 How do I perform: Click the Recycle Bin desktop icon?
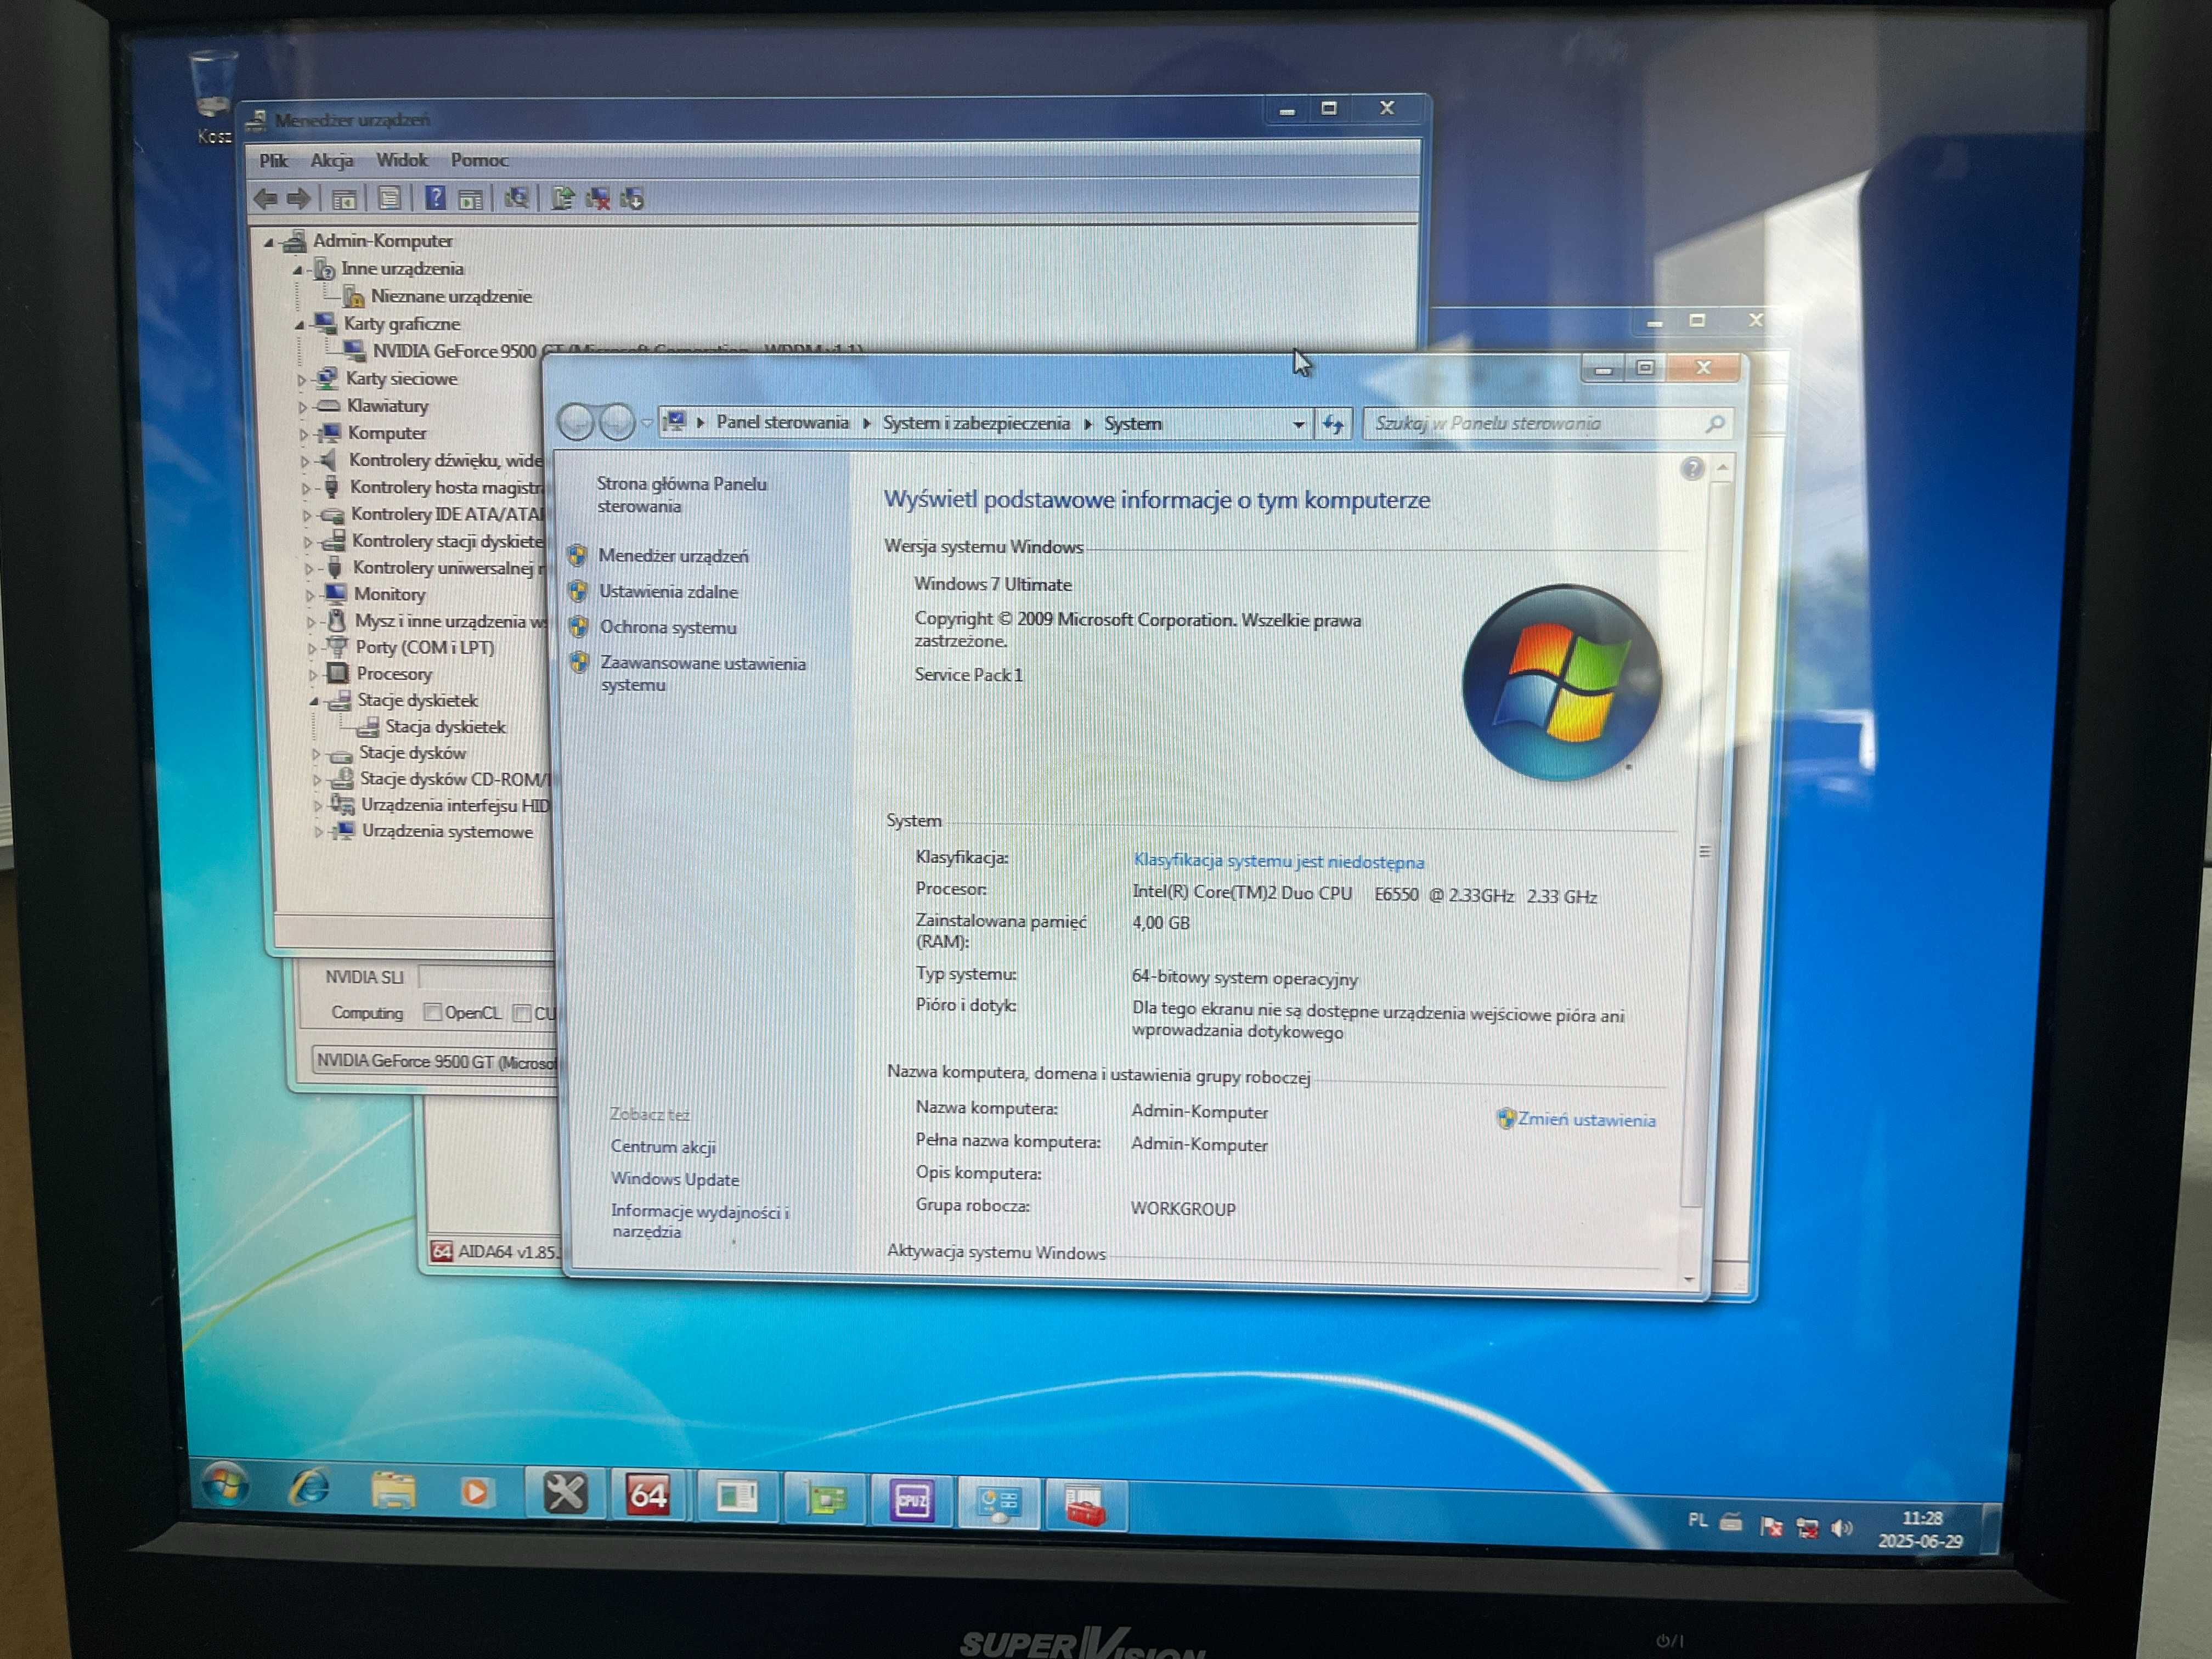click(x=213, y=95)
